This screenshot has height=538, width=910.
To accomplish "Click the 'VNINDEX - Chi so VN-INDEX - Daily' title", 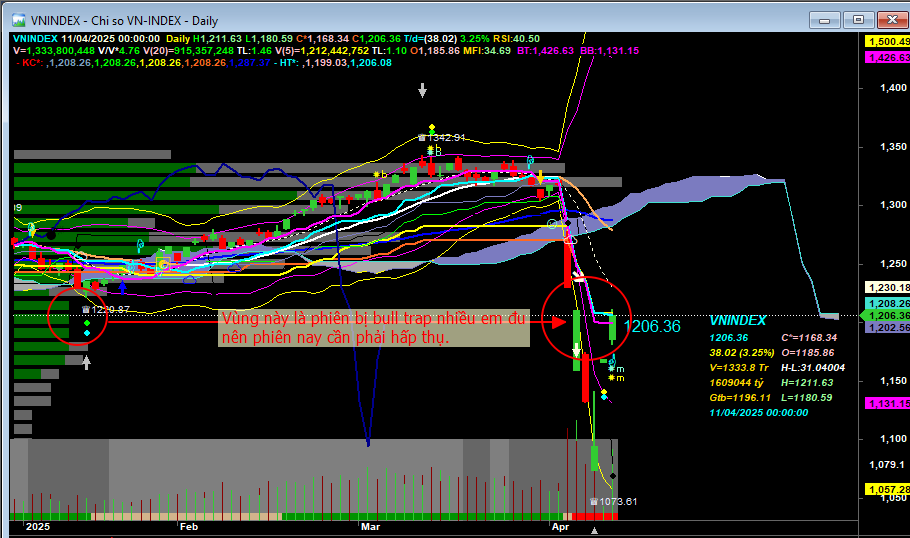I will (124, 21).
